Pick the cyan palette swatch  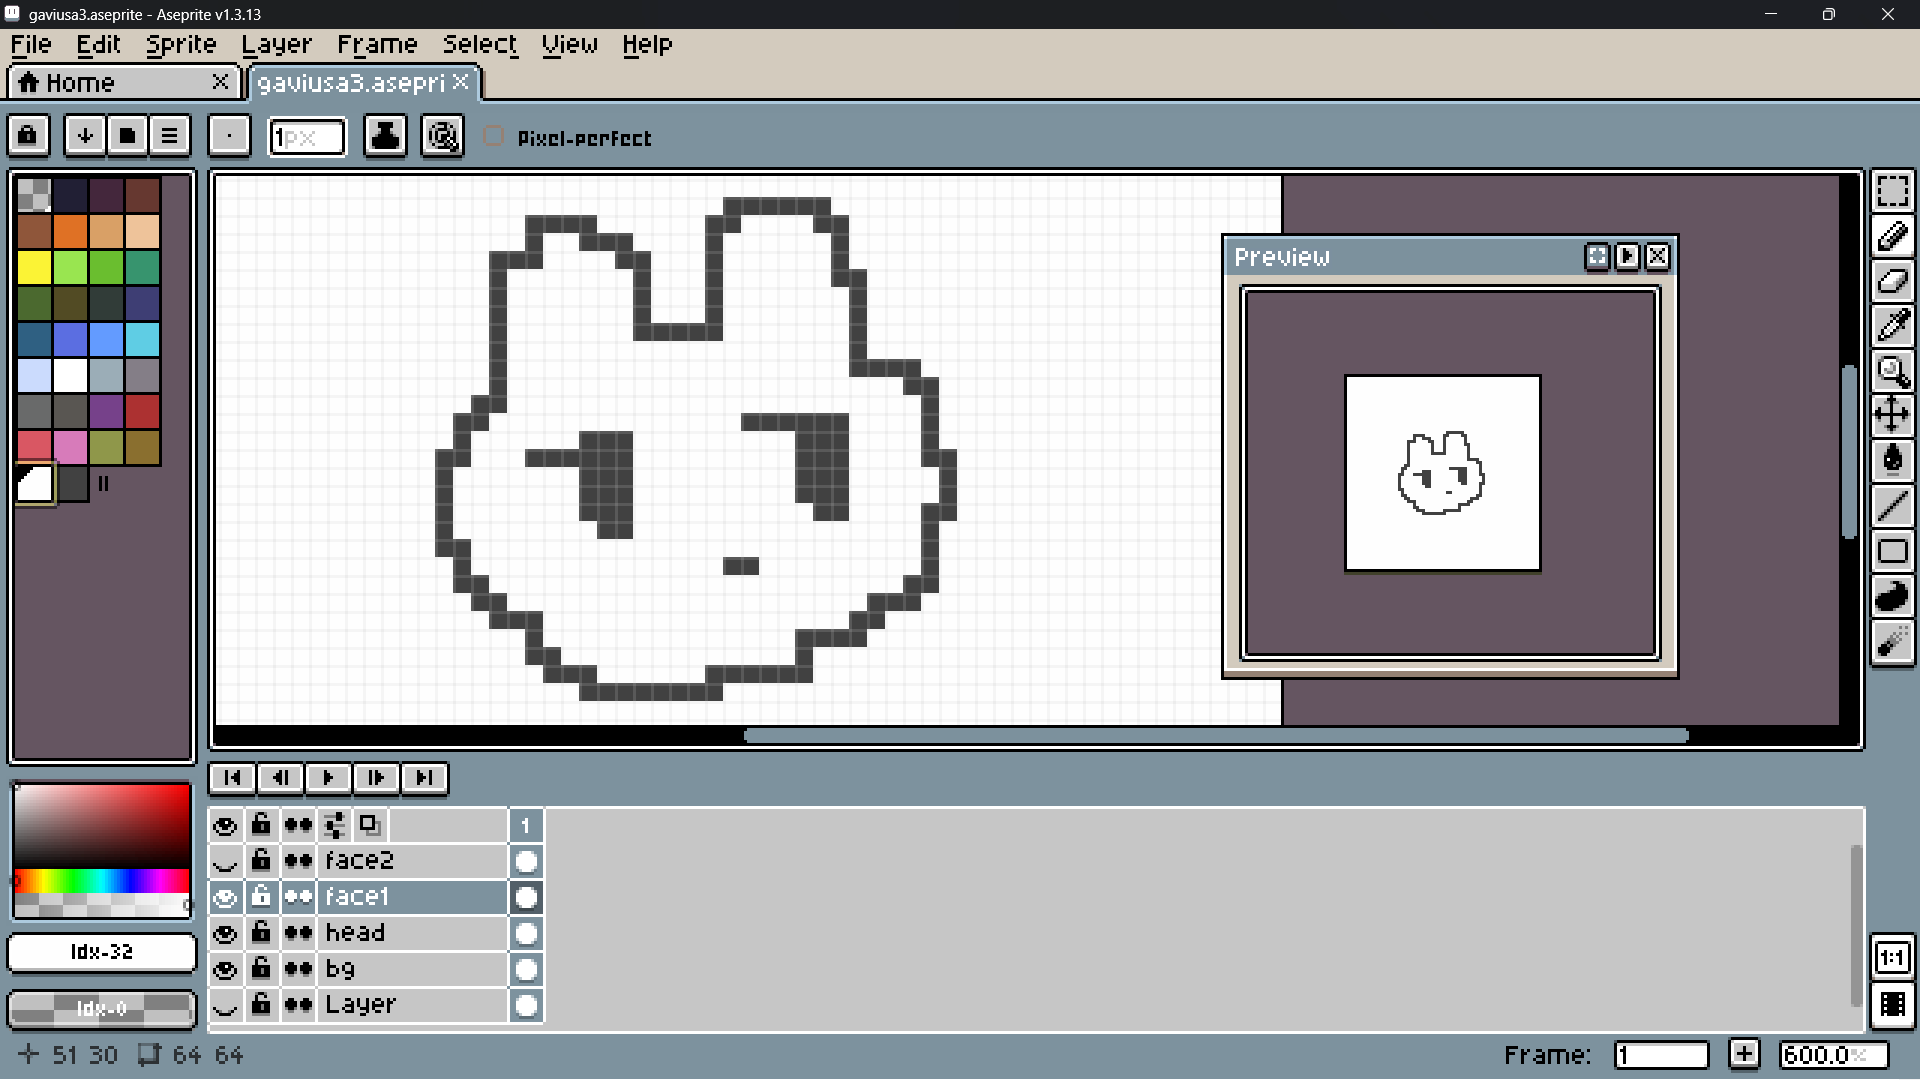(x=142, y=339)
